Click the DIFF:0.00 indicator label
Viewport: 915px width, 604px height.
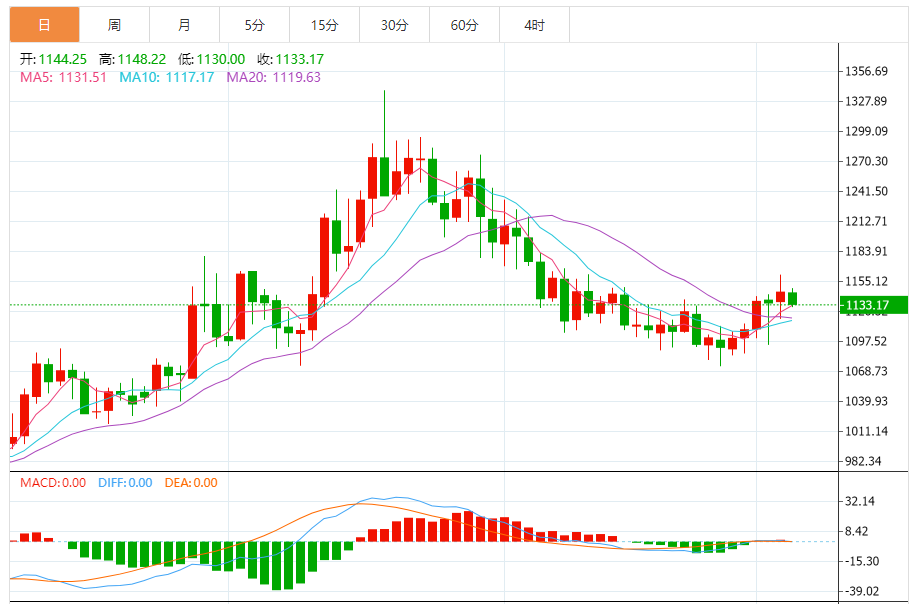(125, 483)
